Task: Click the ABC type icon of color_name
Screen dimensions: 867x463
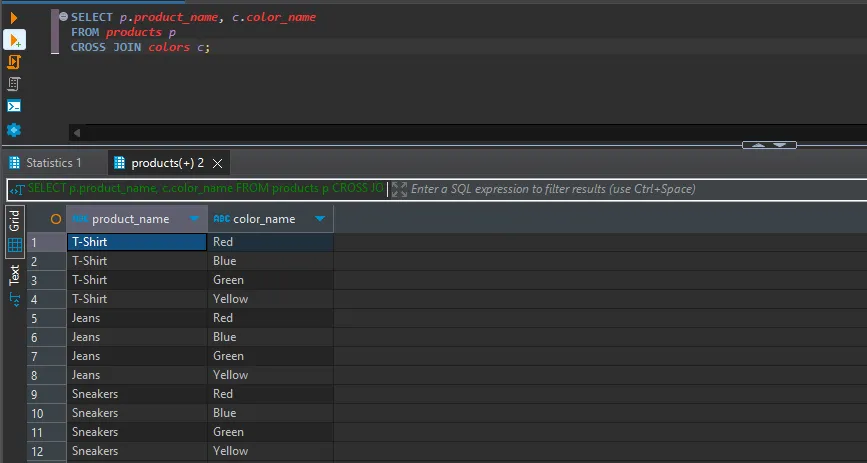Action: (222, 219)
